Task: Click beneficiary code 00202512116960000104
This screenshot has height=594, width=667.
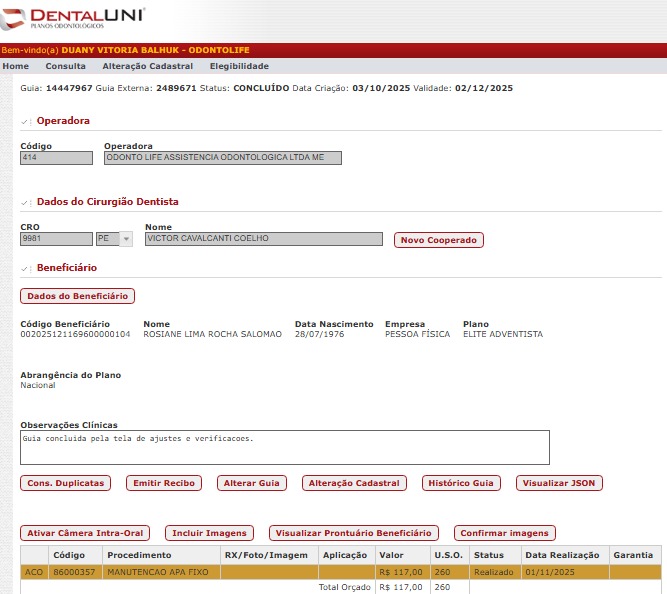Action: pyautogui.click(x=75, y=334)
